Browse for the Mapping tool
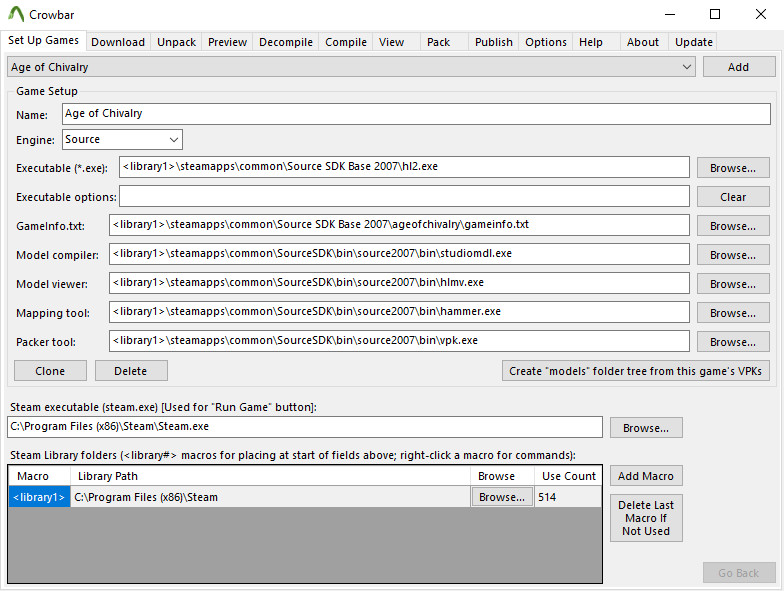Image resolution: width=784 pixels, height=591 pixels. [733, 313]
